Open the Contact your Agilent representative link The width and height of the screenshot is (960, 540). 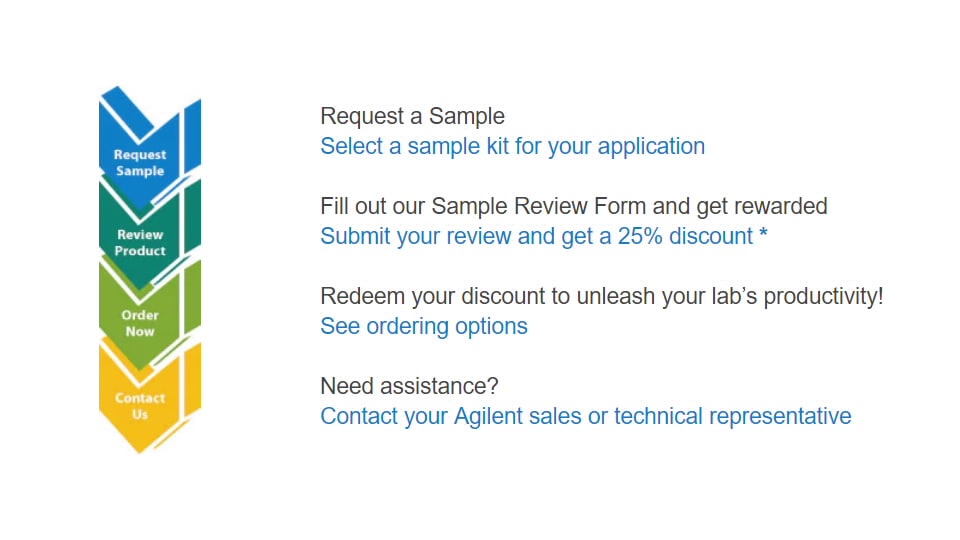click(x=585, y=416)
